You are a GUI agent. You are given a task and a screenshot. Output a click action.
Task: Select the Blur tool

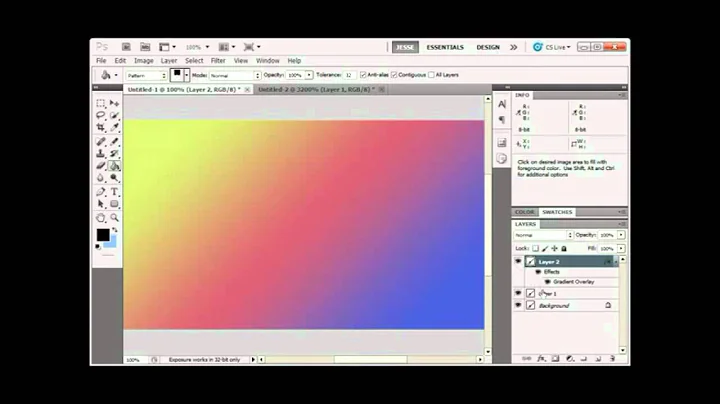(x=101, y=178)
